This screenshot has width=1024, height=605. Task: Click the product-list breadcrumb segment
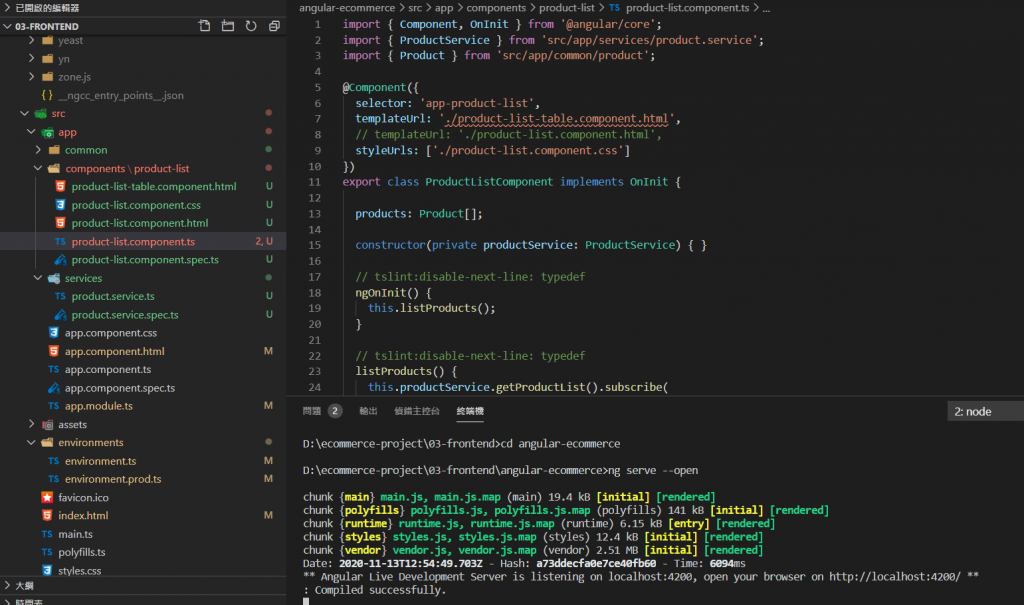[567, 8]
